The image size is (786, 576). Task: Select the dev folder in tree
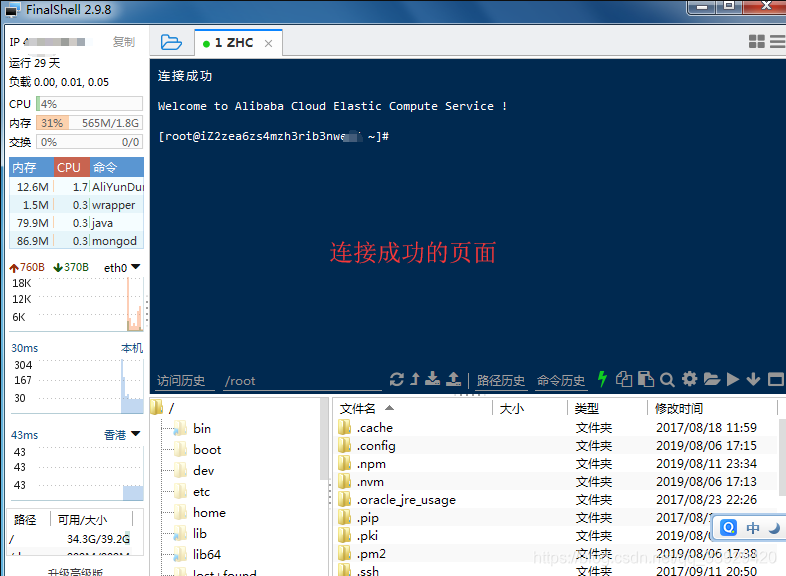(194, 471)
